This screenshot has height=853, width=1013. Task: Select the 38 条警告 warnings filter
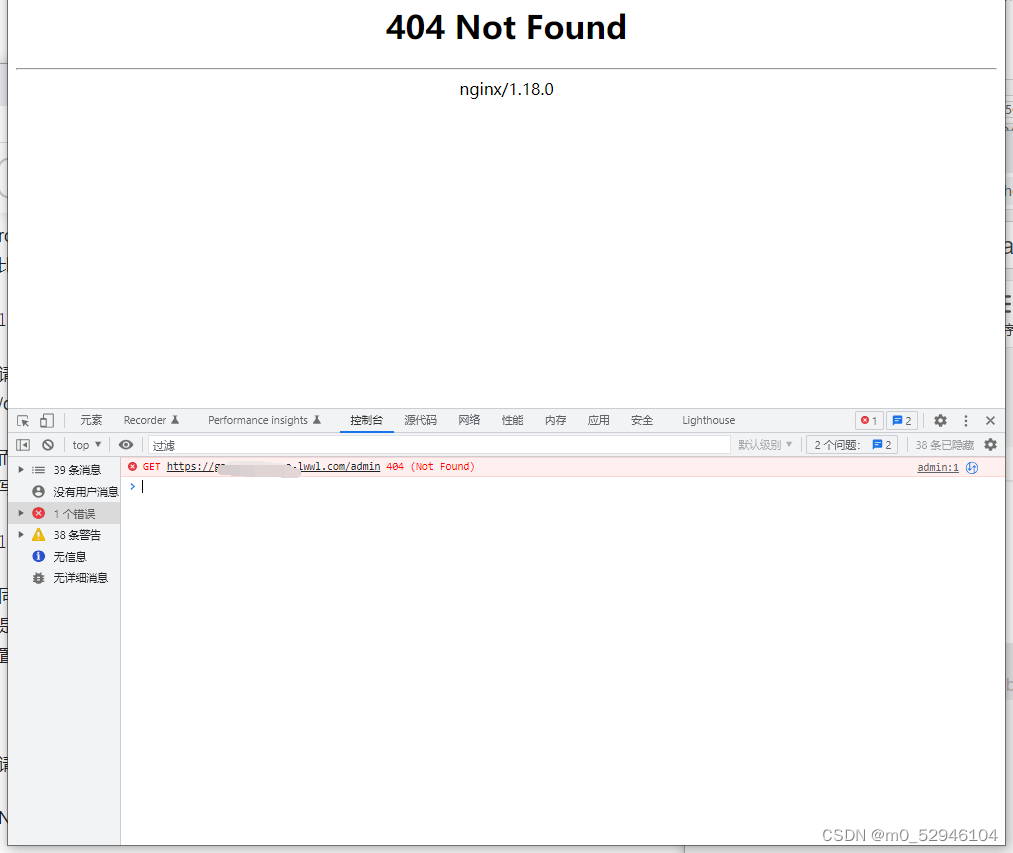[70, 534]
